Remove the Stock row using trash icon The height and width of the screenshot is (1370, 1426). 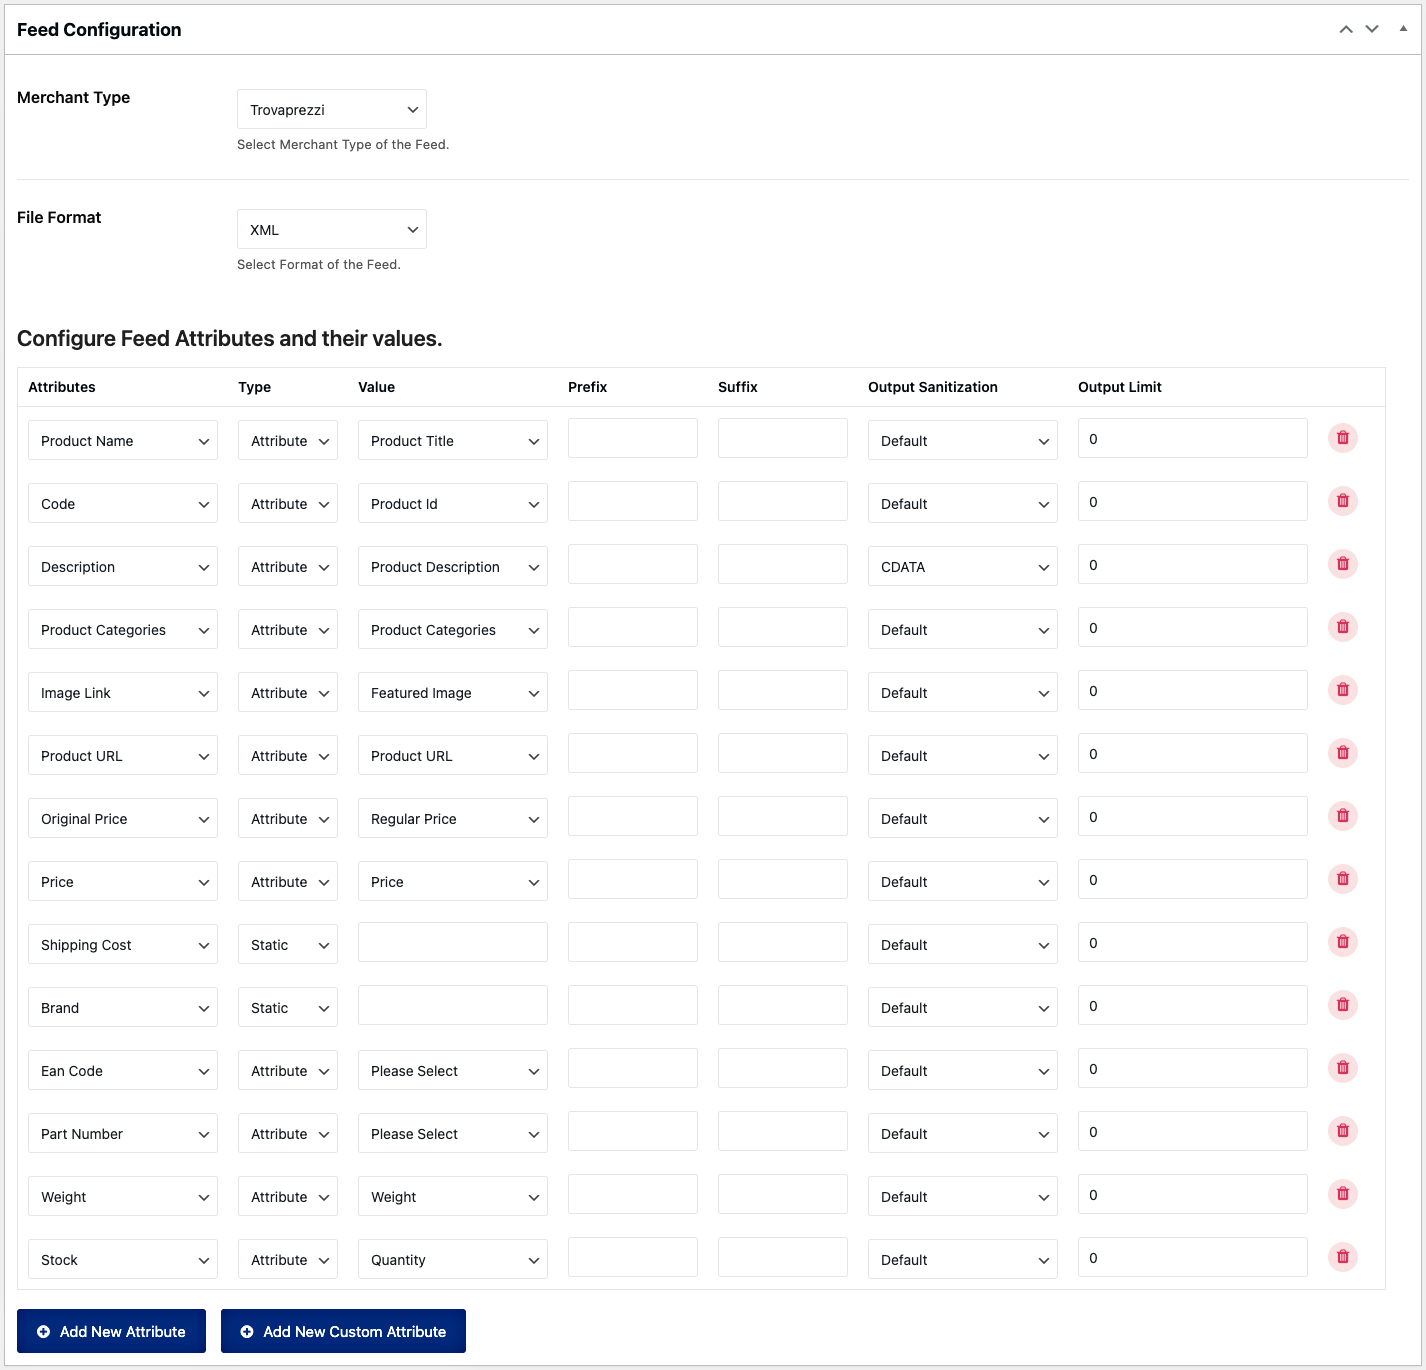click(1342, 1257)
